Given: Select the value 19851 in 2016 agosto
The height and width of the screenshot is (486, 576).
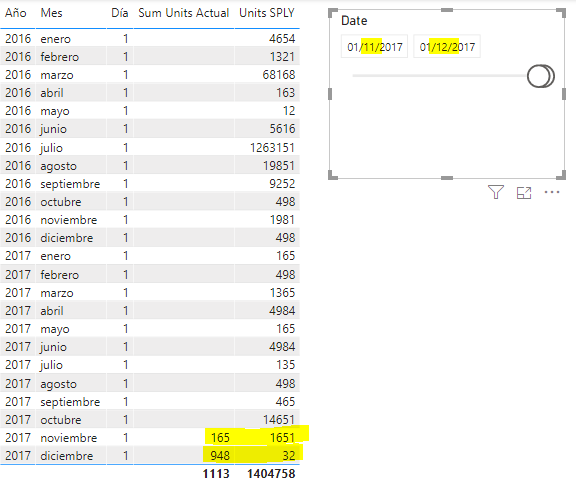Looking at the screenshot, I should (279, 166).
